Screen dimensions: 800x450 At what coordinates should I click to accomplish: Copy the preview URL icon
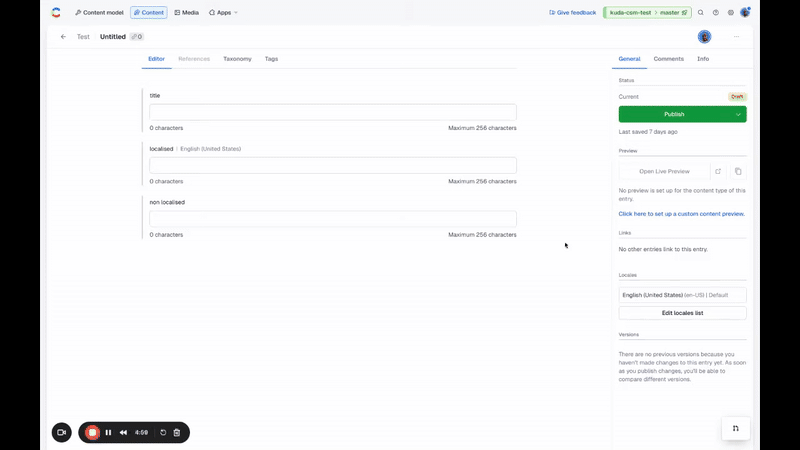[738, 171]
